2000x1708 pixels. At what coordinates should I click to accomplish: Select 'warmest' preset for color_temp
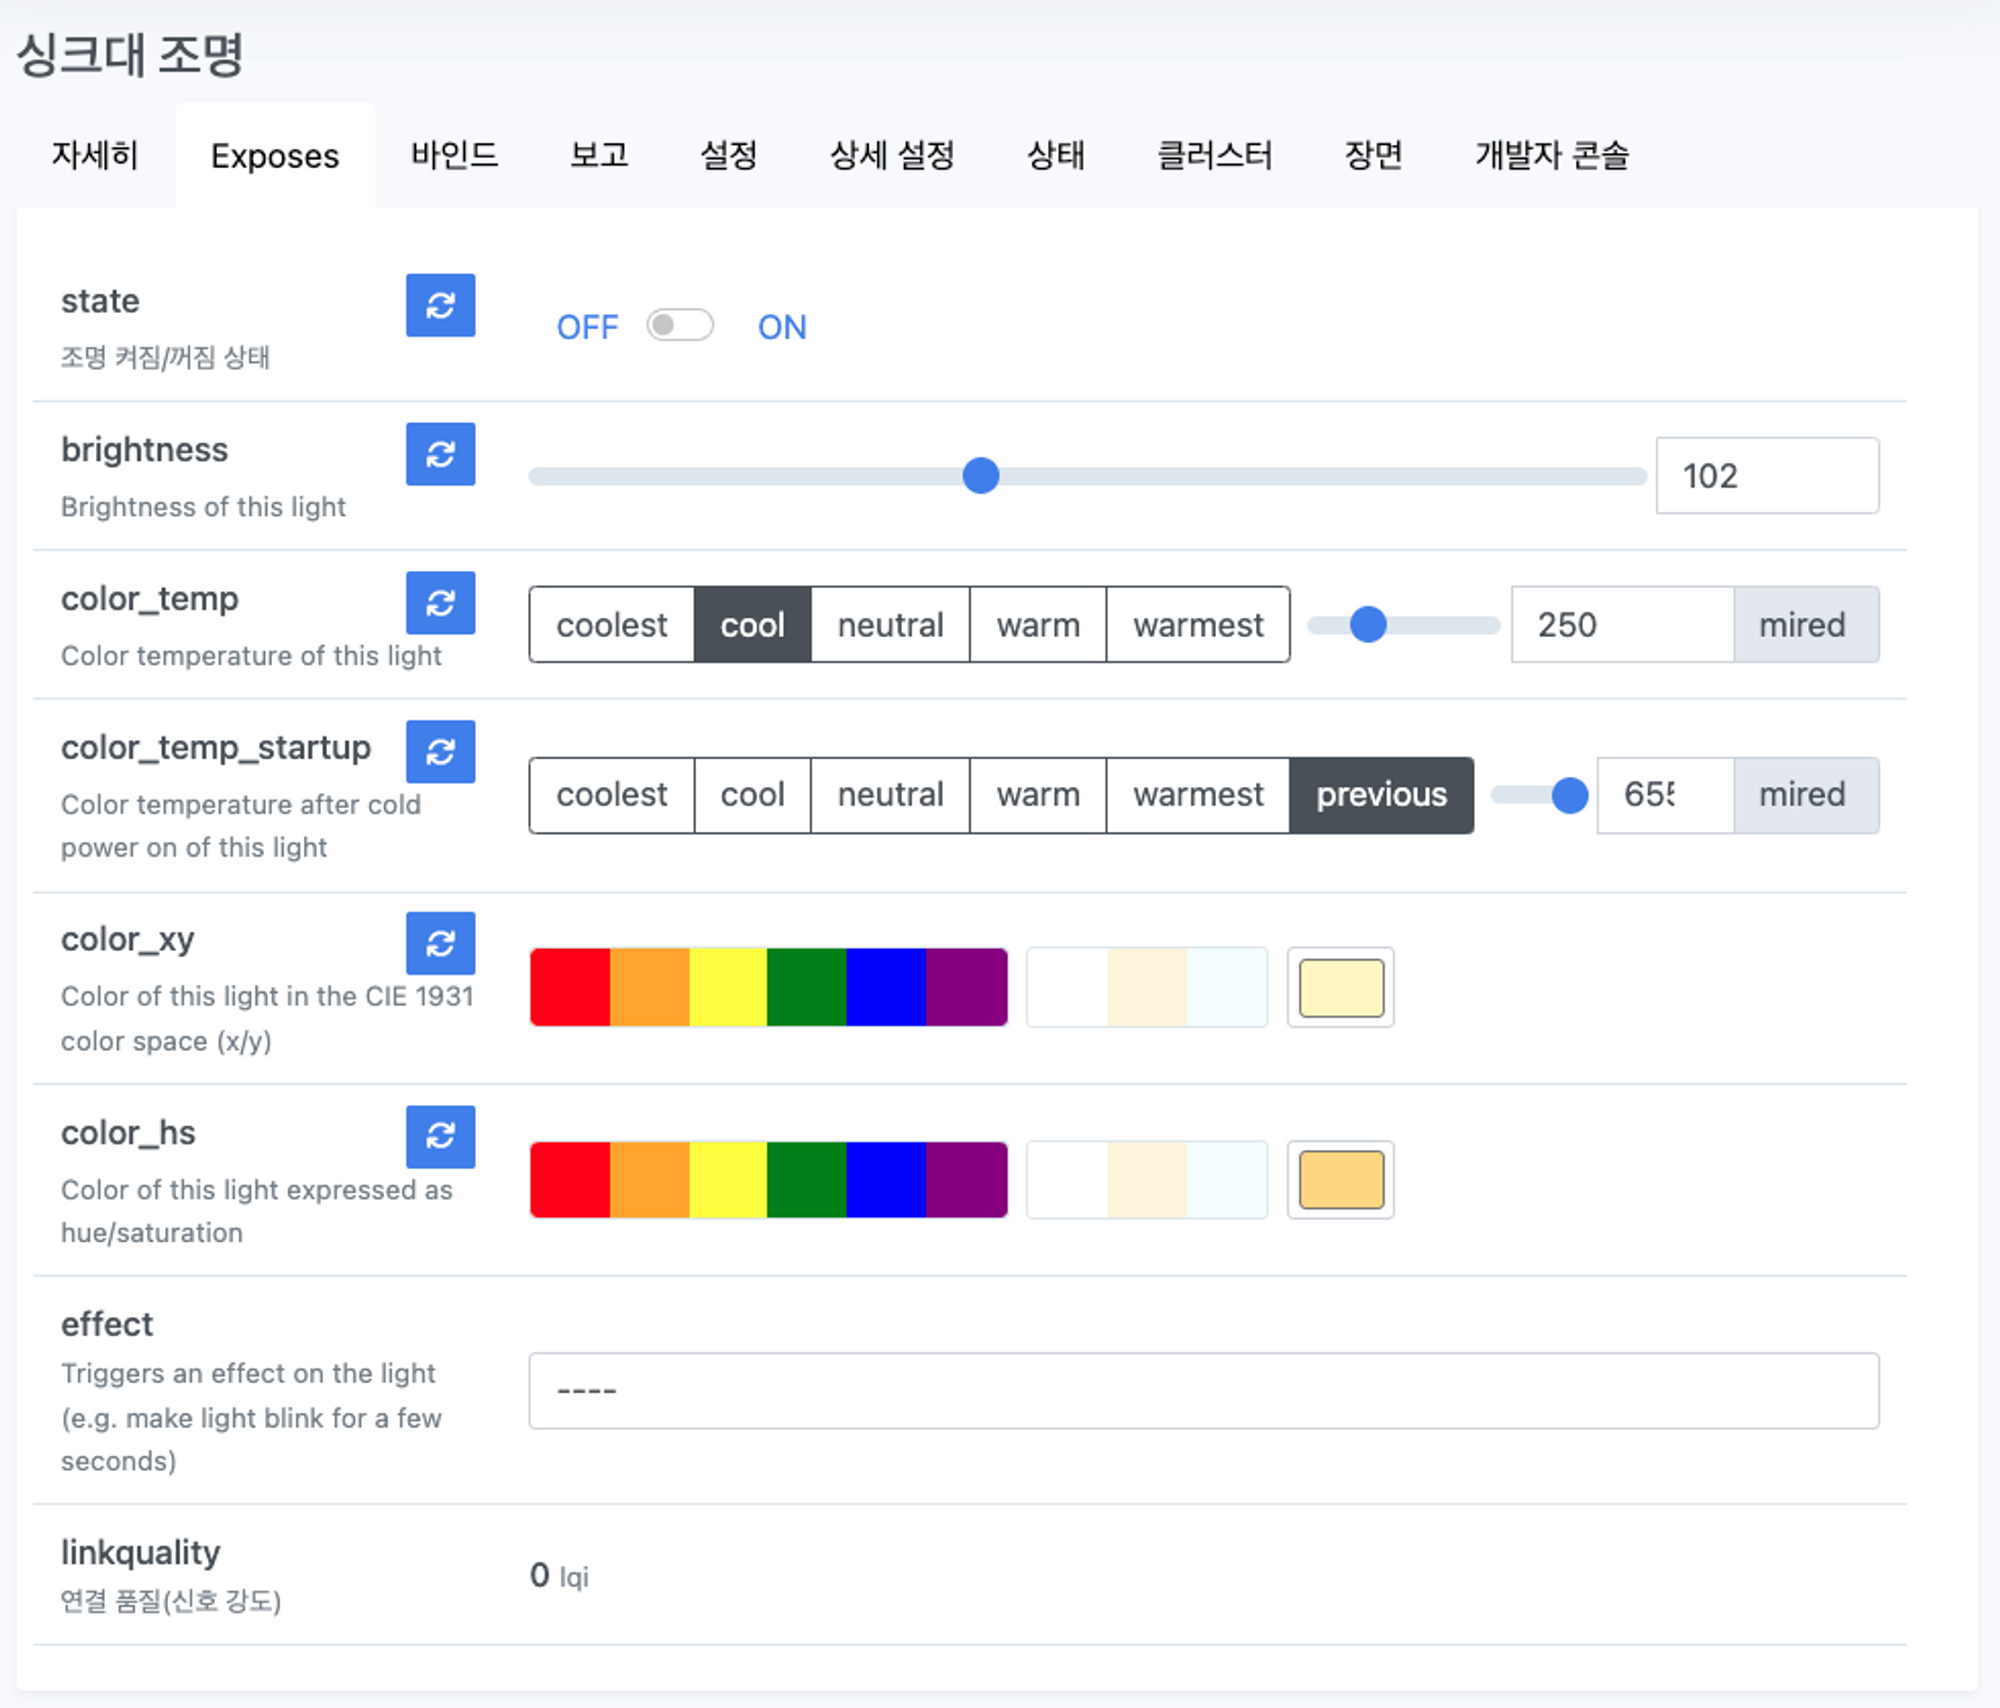pyautogui.click(x=1197, y=625)
